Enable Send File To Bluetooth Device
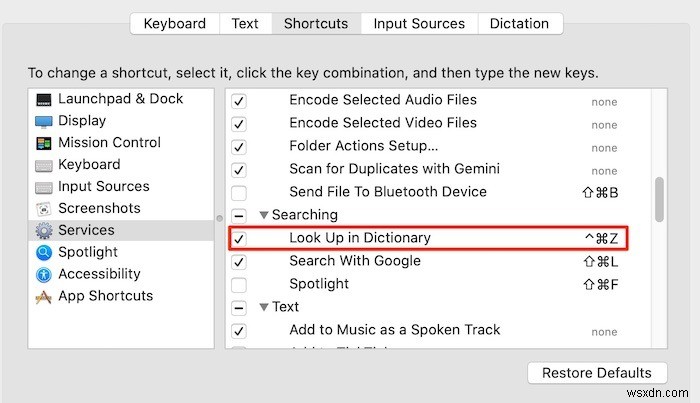The width and height of the screenshot is (700, 403). tap(239, 192)
